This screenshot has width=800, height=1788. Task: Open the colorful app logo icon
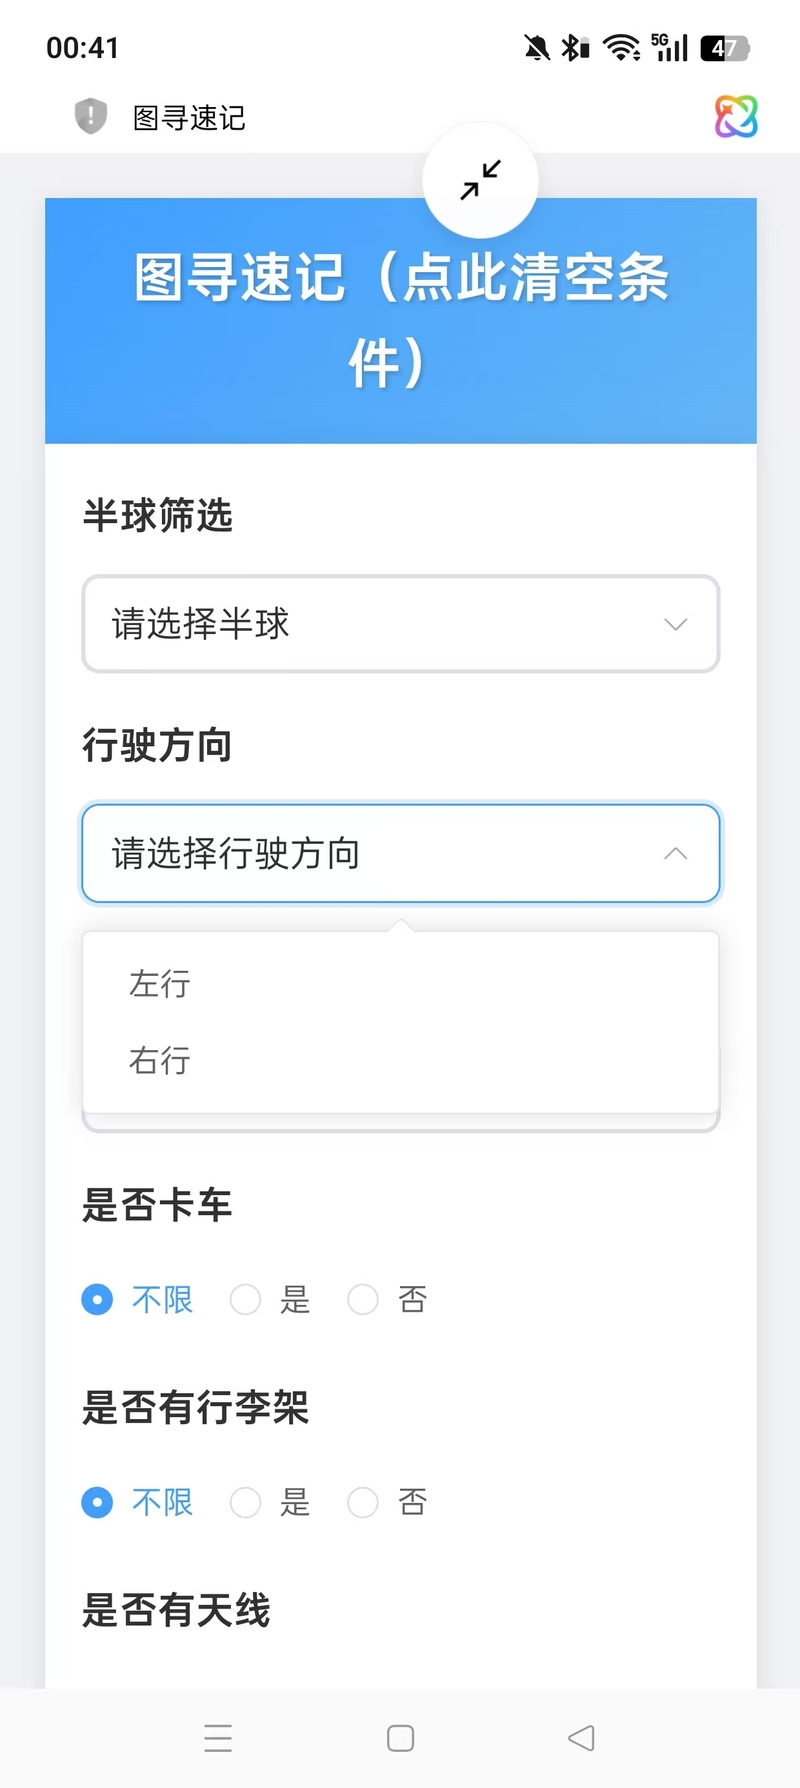[736, 116]
